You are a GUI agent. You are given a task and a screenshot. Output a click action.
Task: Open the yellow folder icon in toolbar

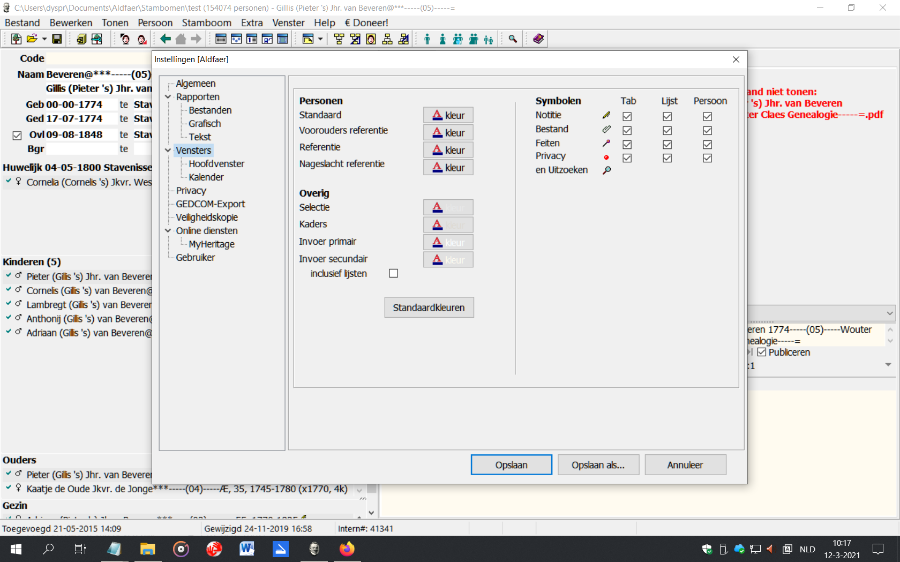(31, 39)
